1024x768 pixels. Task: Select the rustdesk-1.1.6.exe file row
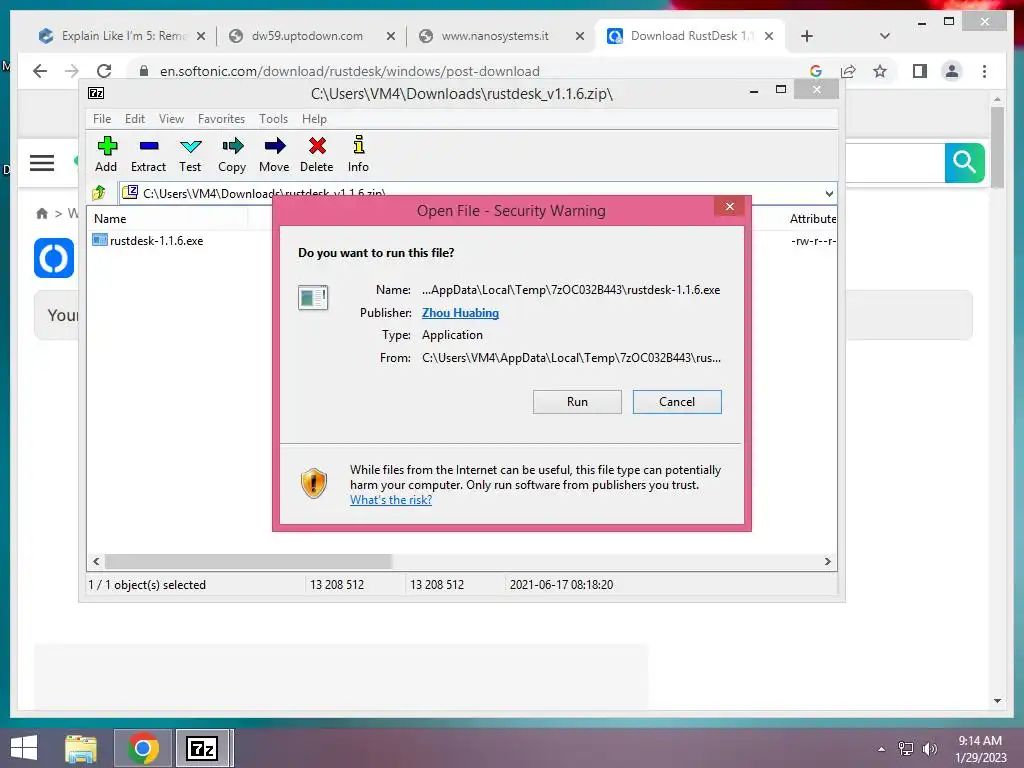(x=148, y=240)
